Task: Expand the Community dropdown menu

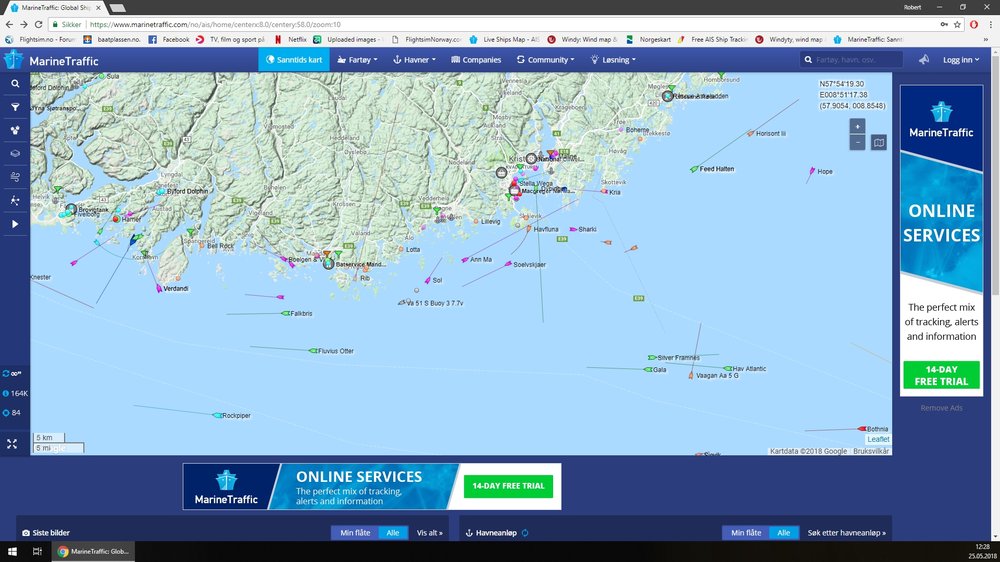Action: (x=545, y=59)
